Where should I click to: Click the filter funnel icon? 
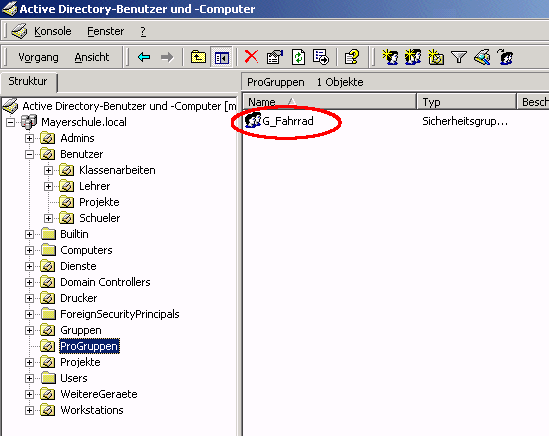[x=459, y=57]
